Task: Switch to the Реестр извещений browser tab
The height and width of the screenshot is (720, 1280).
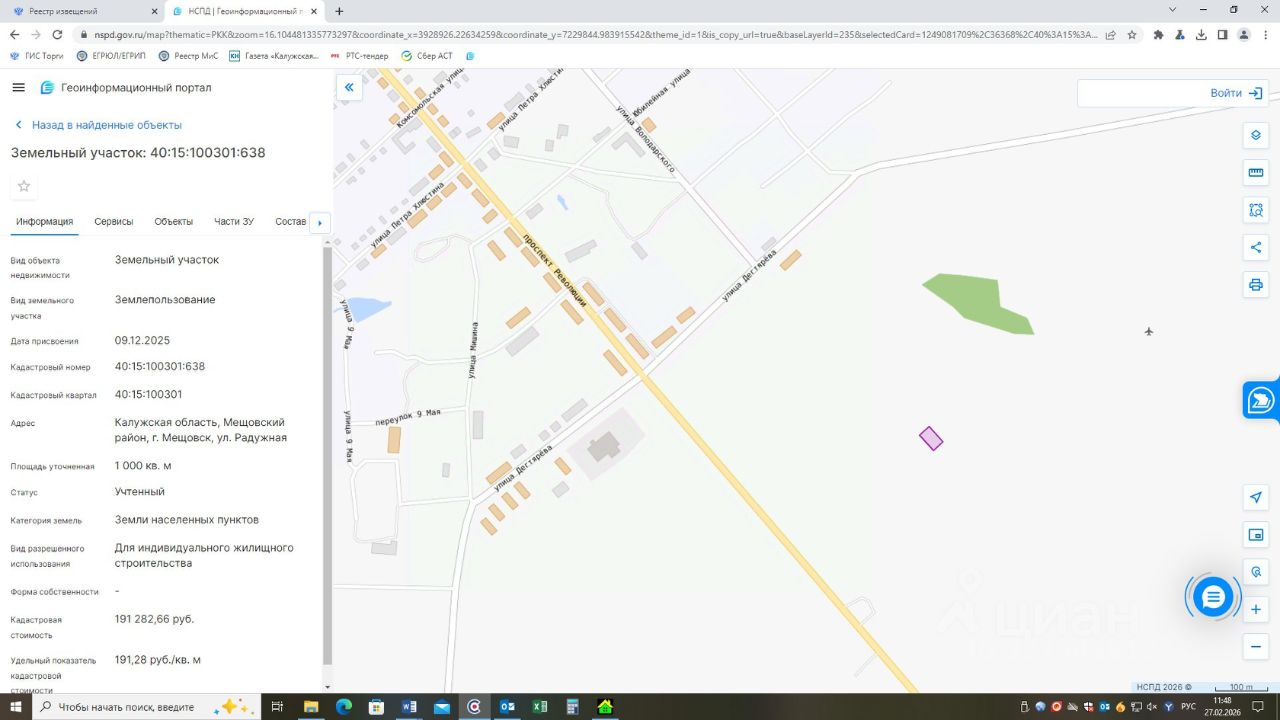Action: tap(82, 11)
